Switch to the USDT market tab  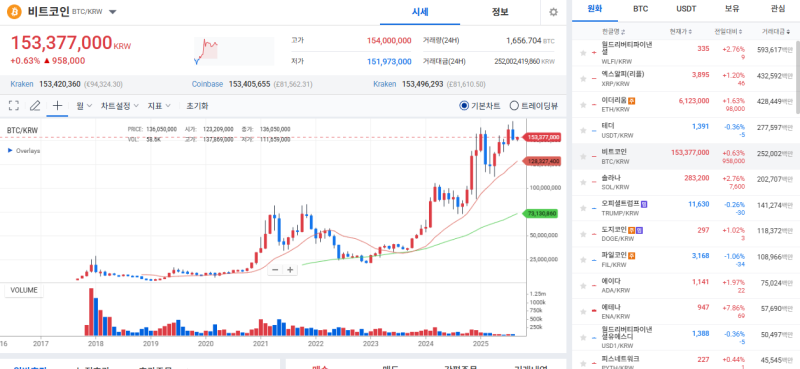[x=686, y=9]
